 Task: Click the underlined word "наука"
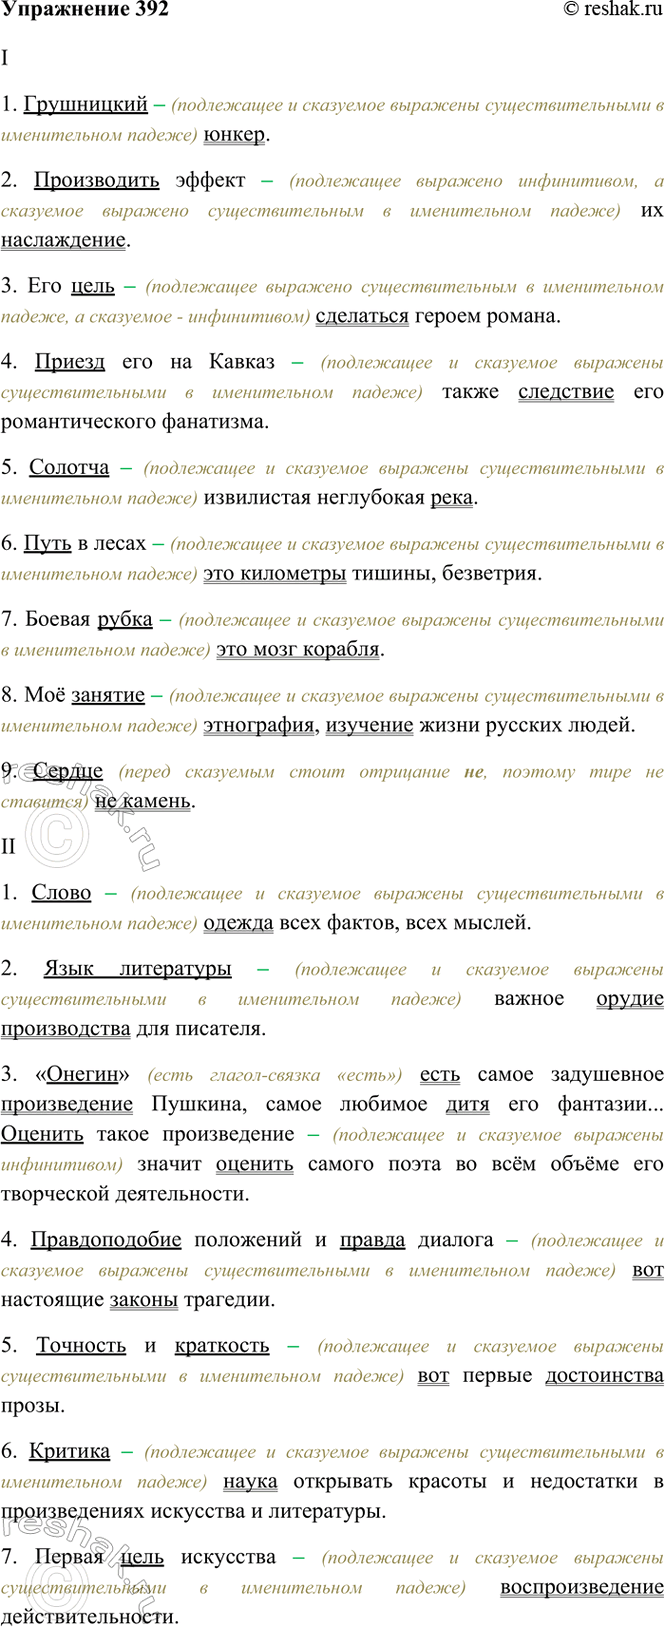pos(250,1481)
